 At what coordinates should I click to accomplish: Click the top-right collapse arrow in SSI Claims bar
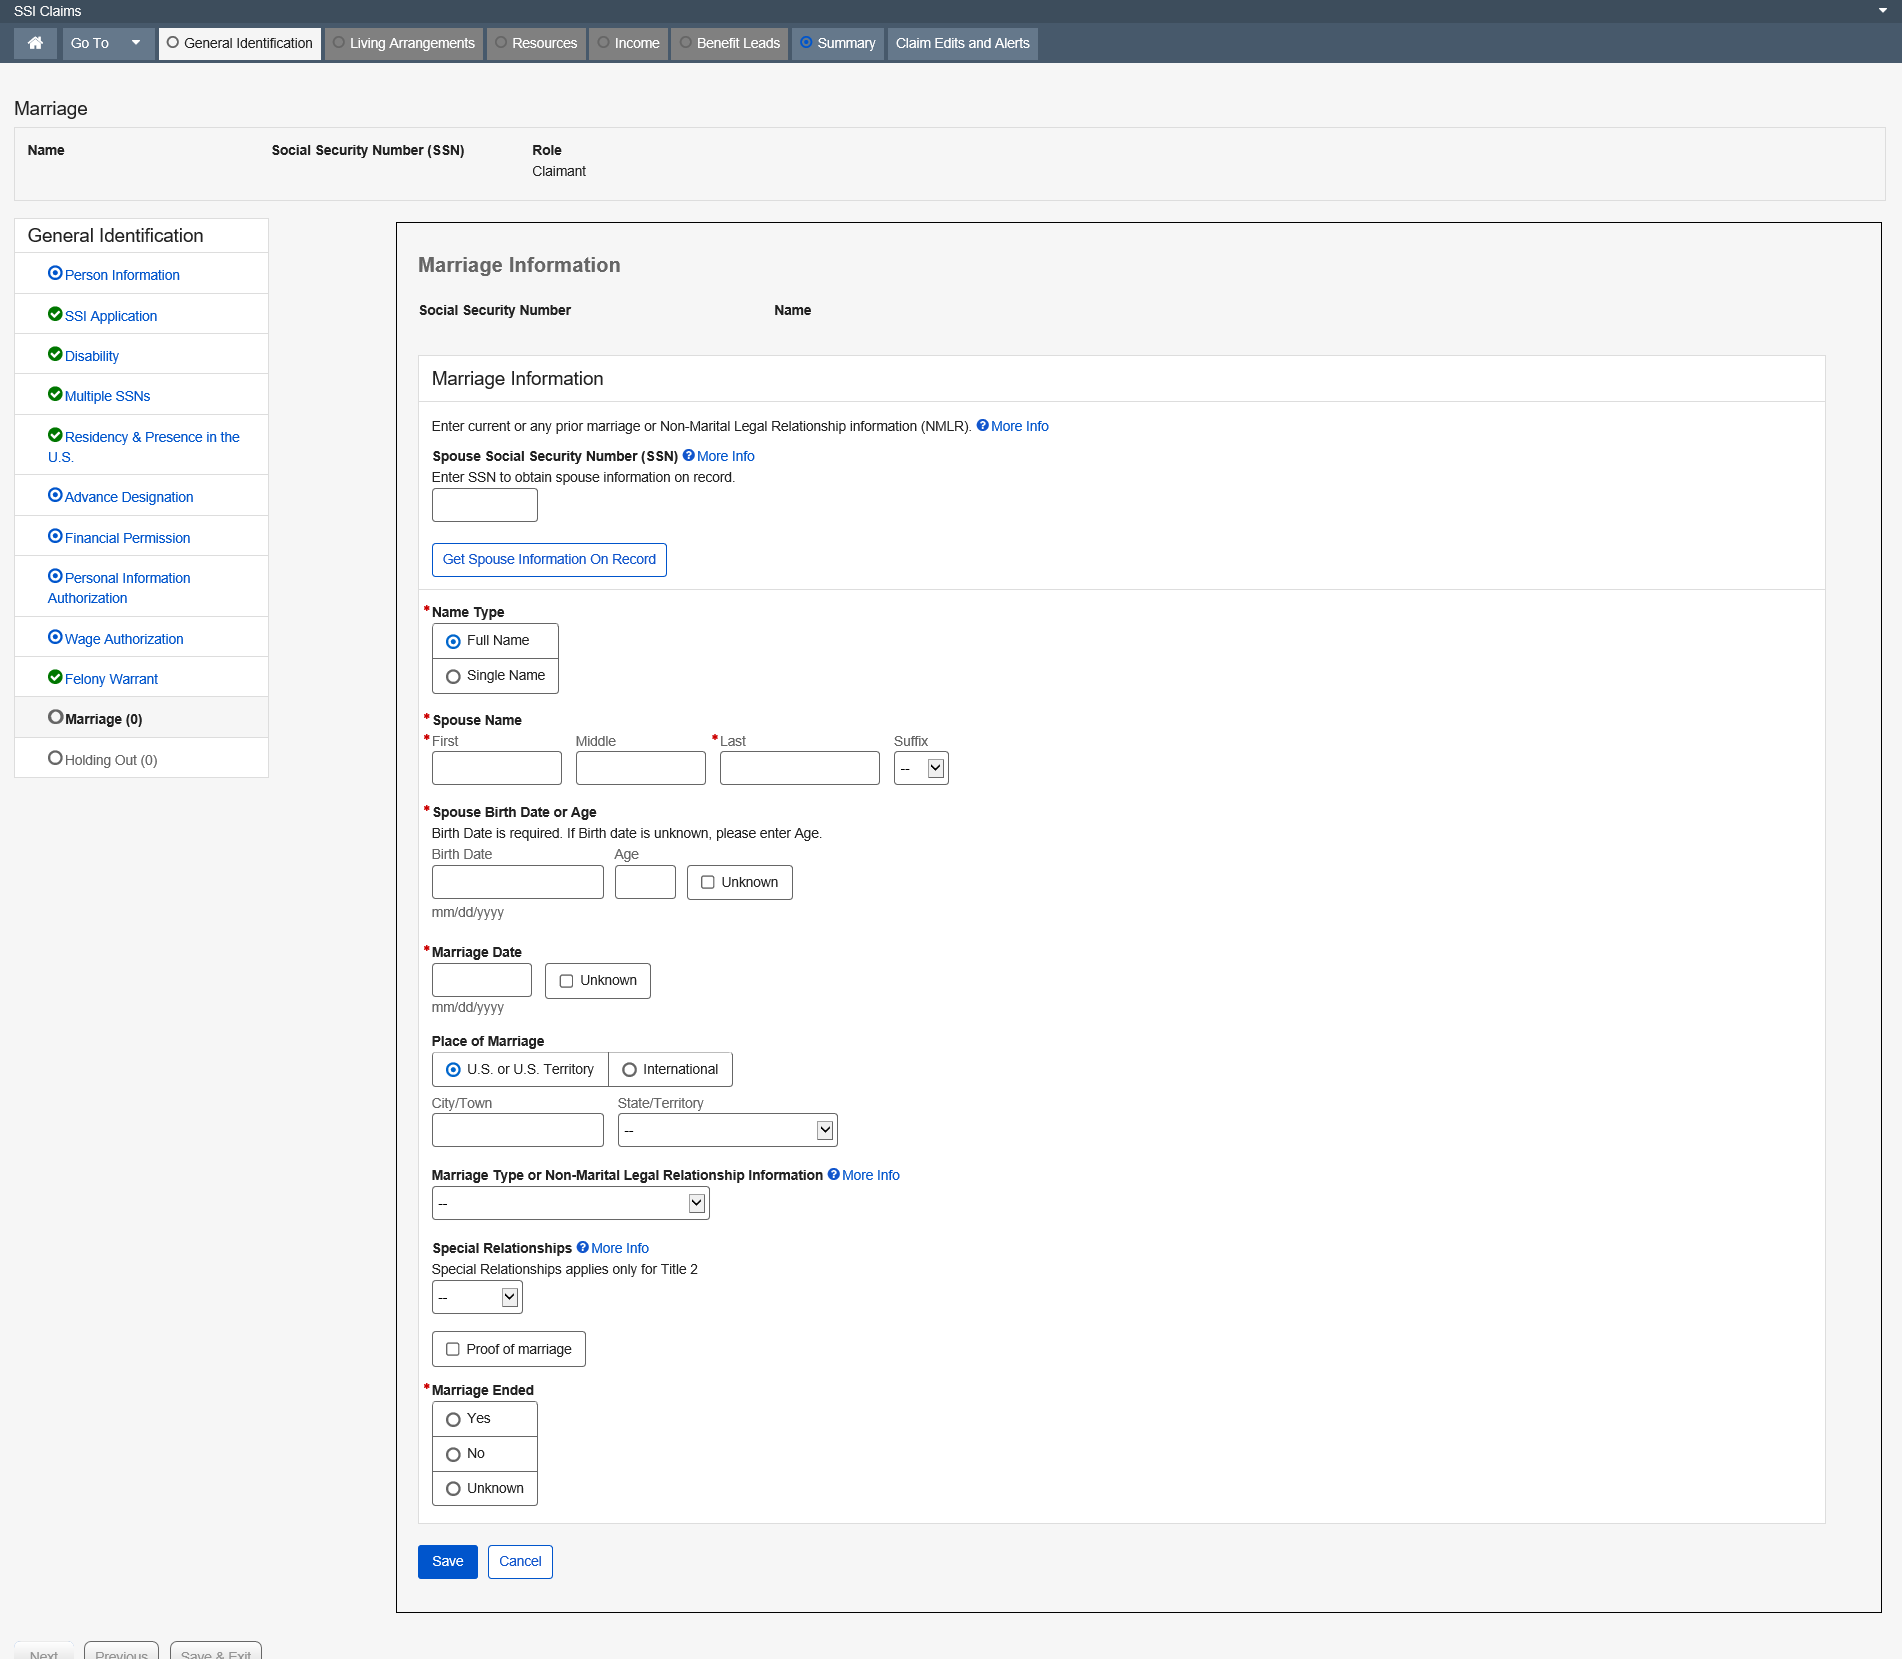(x=1883, y=11)
